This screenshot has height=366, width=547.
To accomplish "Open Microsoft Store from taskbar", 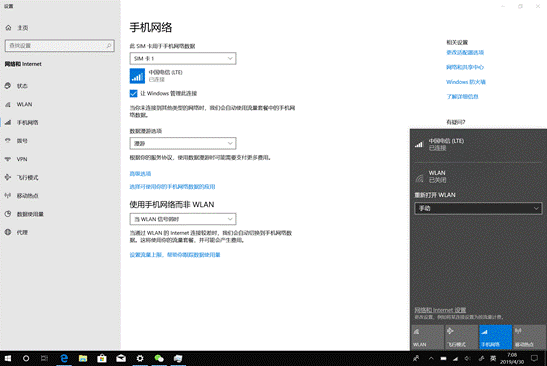I will coord(102,358).
